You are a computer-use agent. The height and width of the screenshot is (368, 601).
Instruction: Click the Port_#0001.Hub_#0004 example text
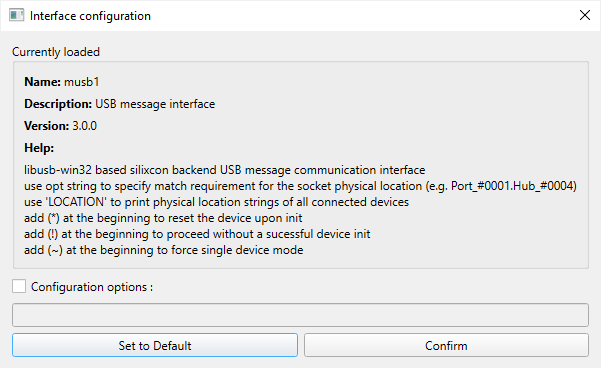tap(514, 186)
